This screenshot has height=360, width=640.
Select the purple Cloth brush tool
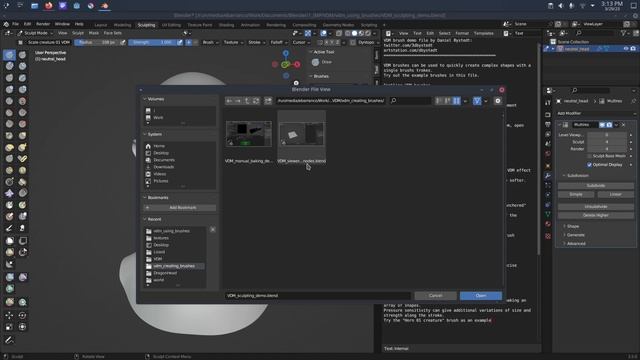(x=10, y=193)
